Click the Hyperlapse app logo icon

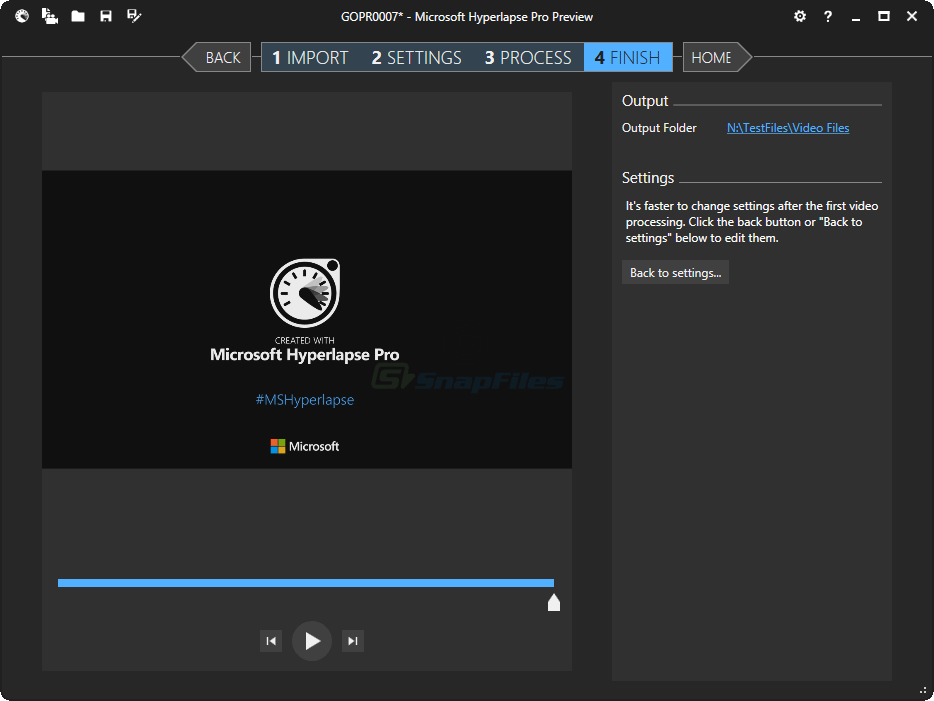(x=22, y=16)
